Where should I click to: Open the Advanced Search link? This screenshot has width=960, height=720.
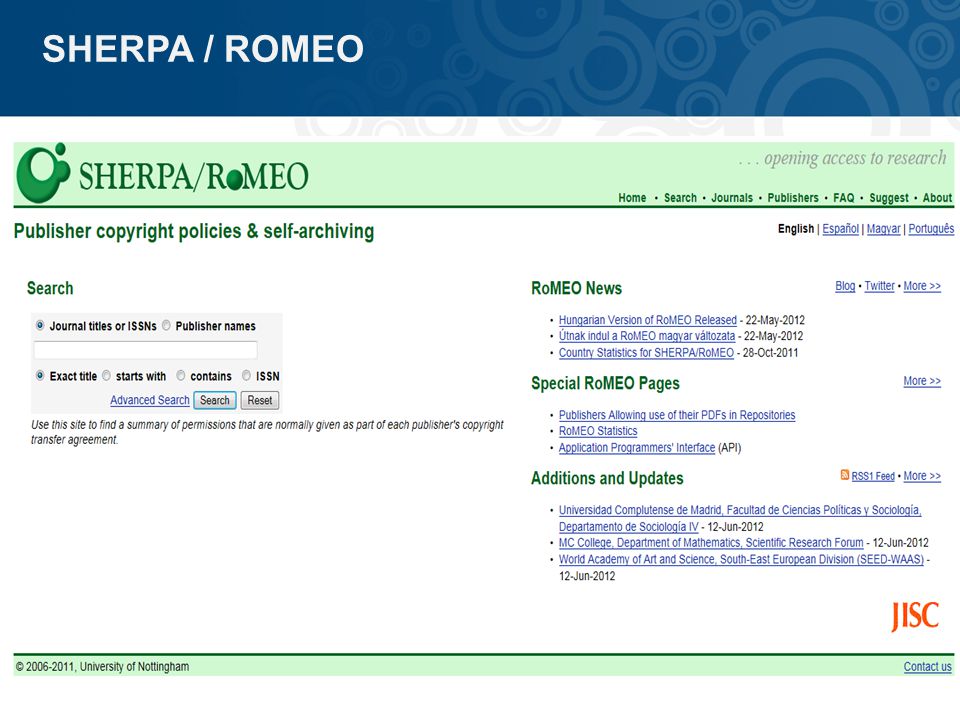click(150, 400)
